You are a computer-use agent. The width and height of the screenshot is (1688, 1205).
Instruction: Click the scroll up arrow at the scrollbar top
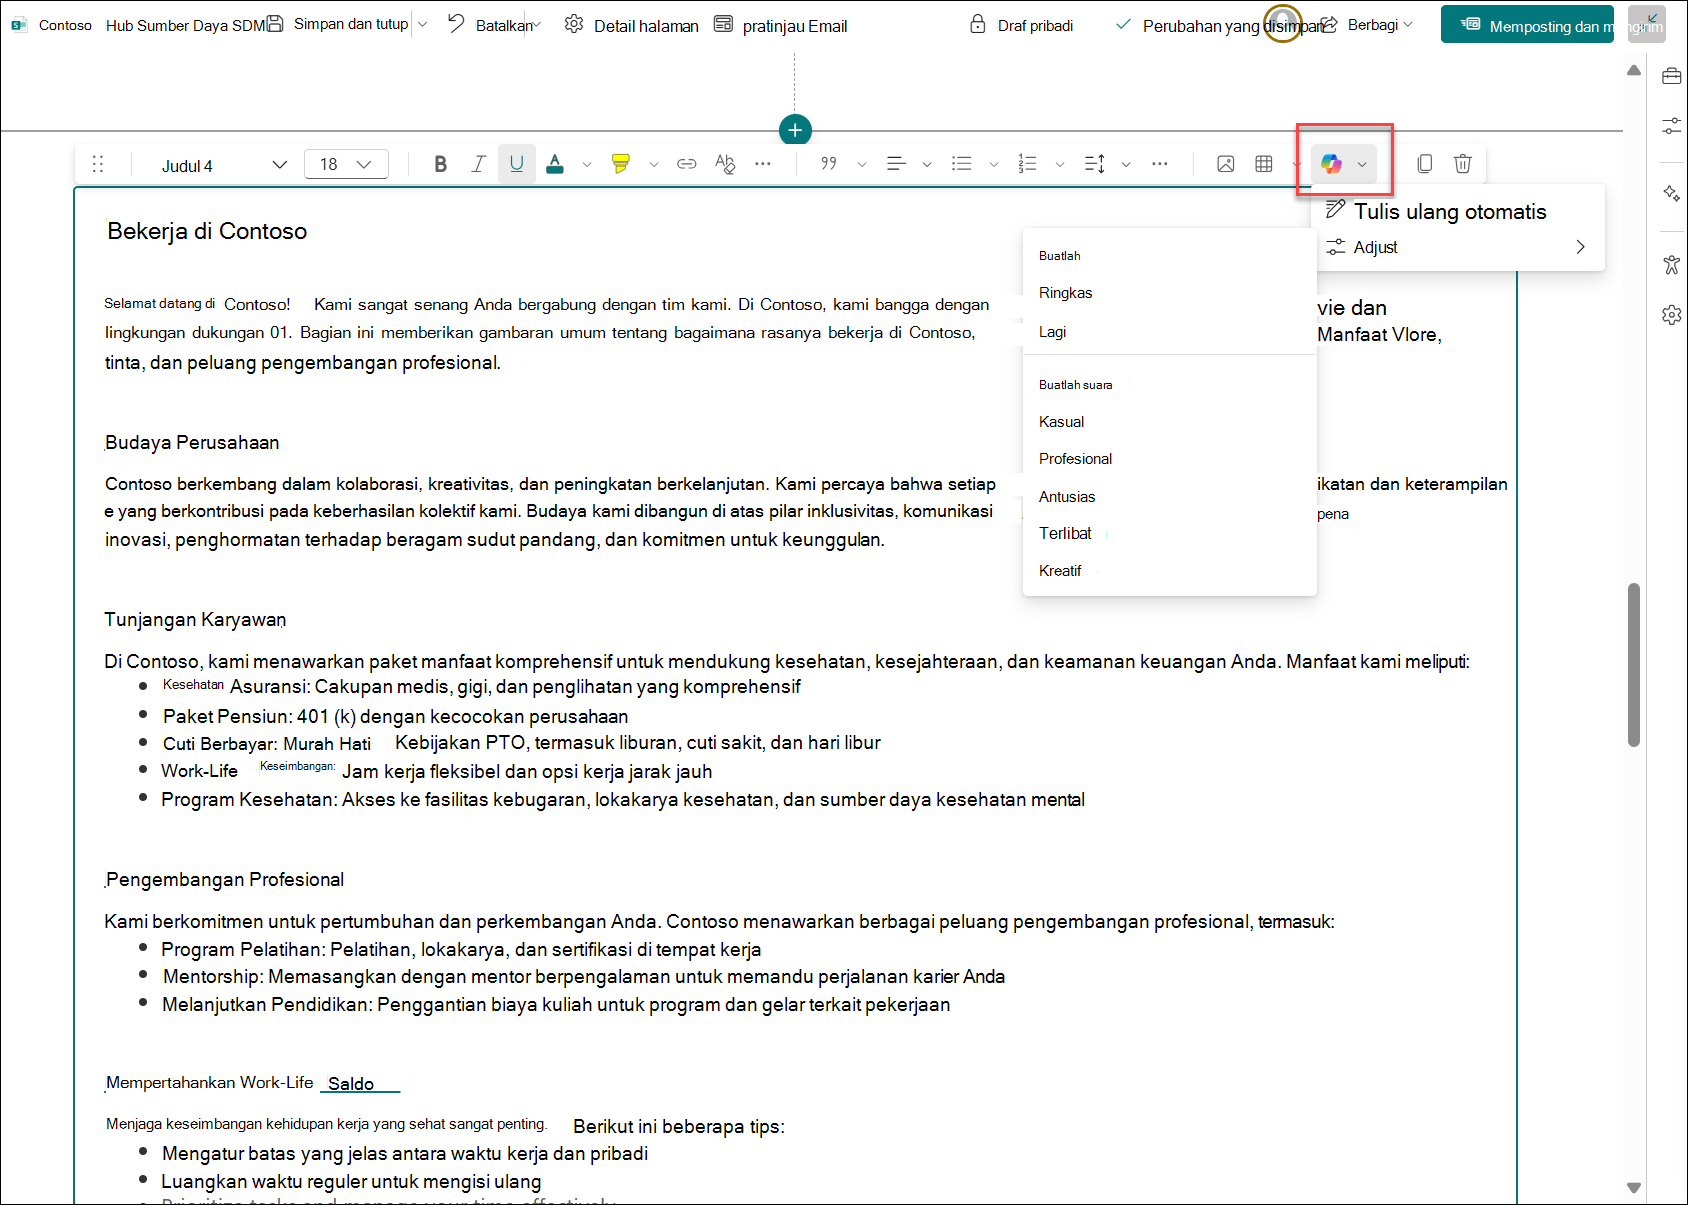pyautogui.click(x=1634, y=70)
